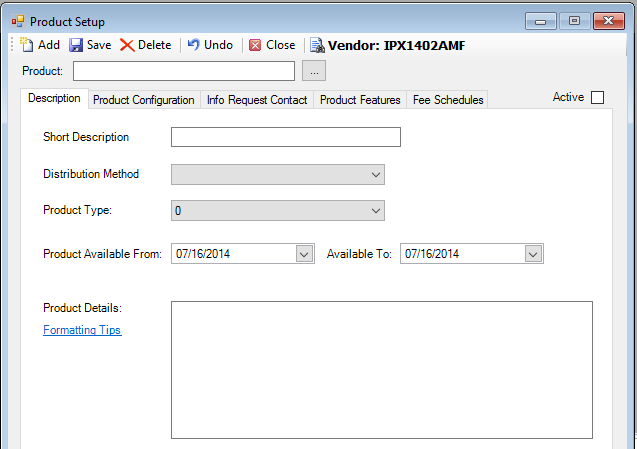This screenshot has width=637, height=449.
Task: Click the Vendor document icon
Action: pyautogui.click(x=316, y=45)
